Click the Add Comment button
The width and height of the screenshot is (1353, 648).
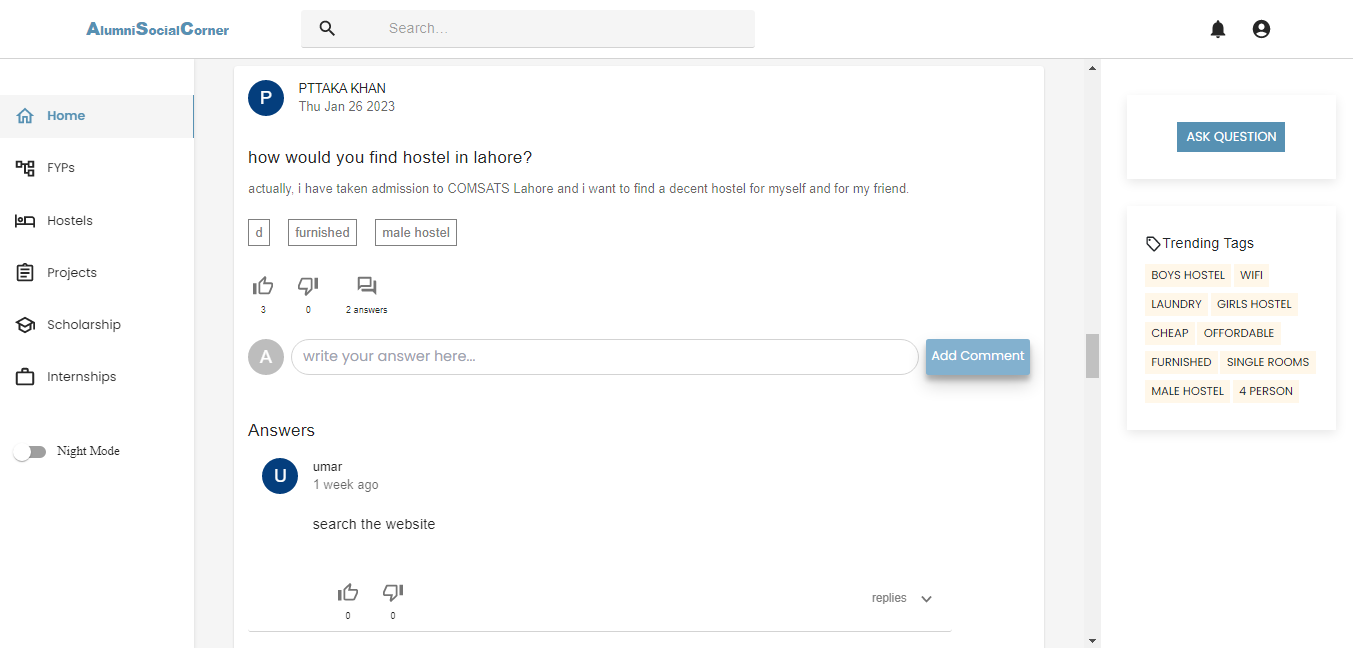(x=977, y=356)
